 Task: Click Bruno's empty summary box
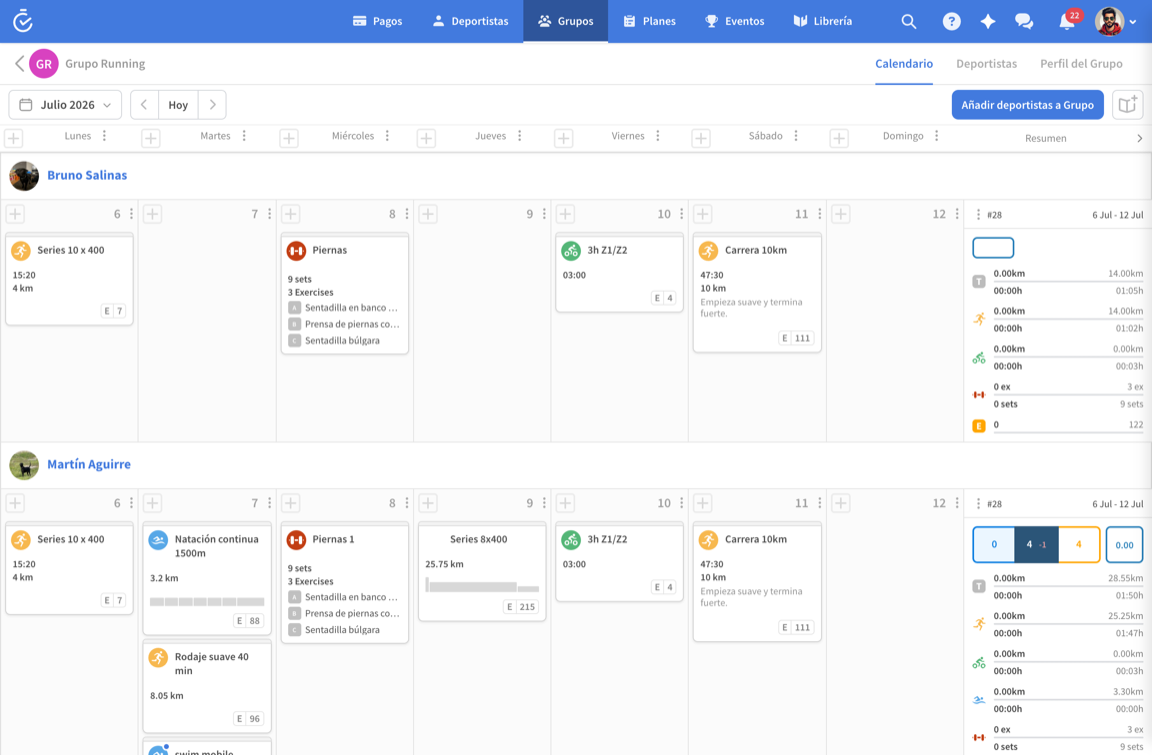click(x=993, y=248)
